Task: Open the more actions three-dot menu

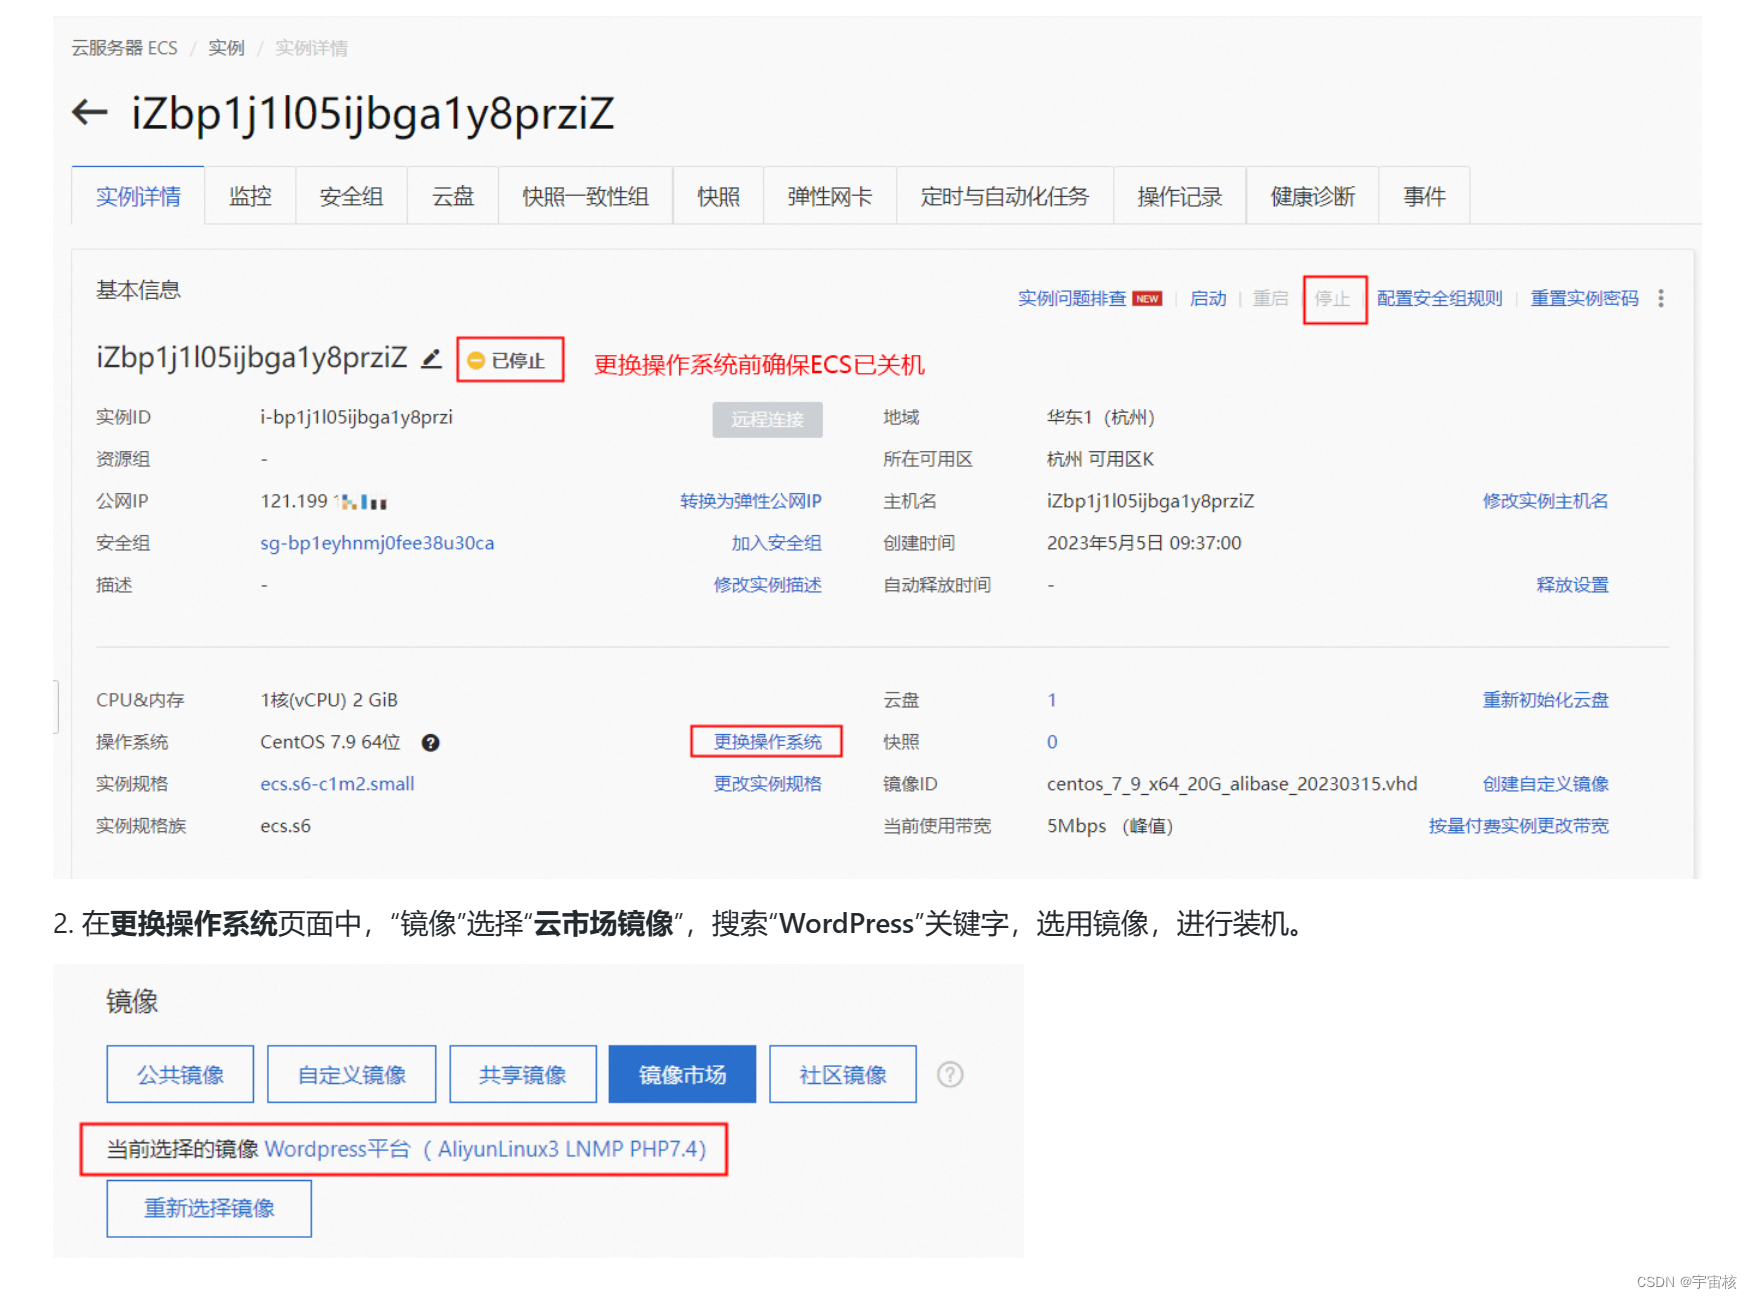Action: (x=1661, y=298)
